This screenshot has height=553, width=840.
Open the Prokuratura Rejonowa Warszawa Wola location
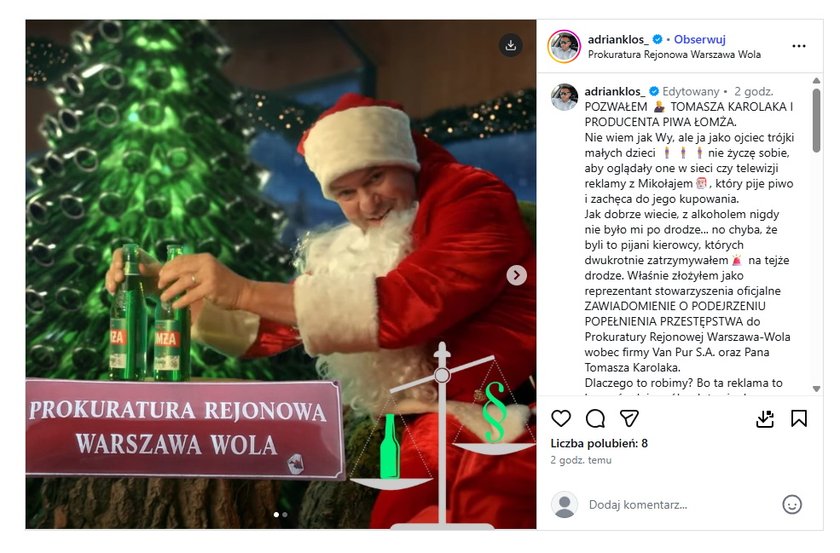674,54
